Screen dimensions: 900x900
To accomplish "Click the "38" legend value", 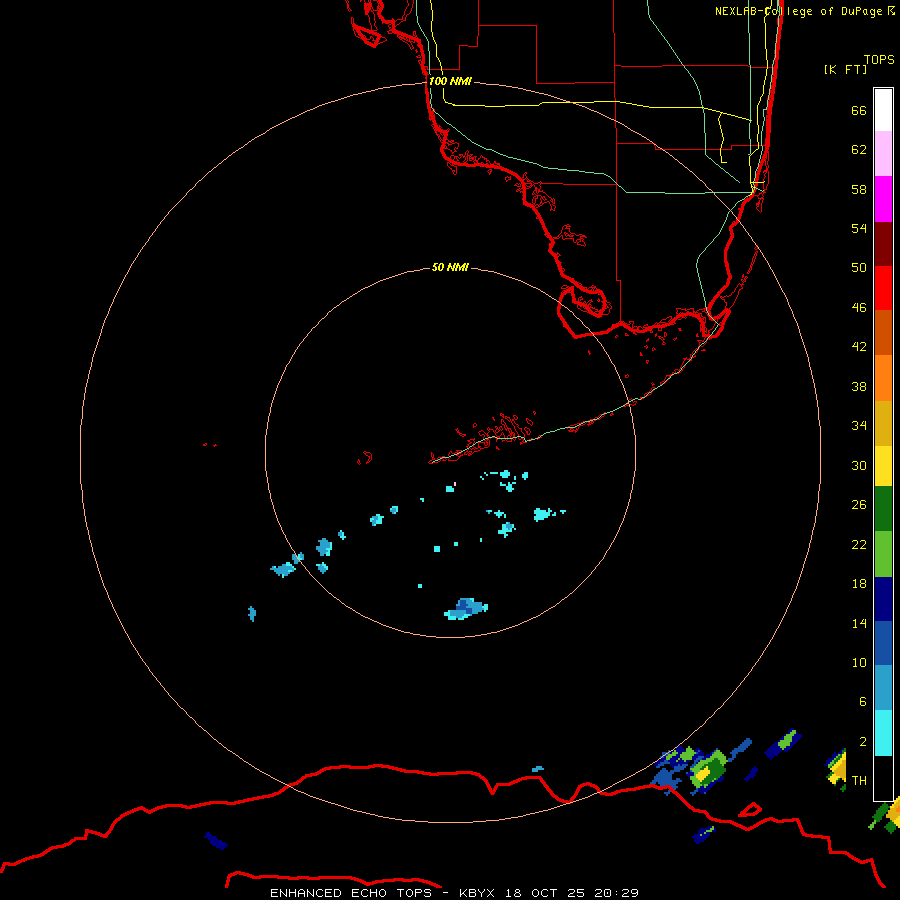I will (859, 386).
